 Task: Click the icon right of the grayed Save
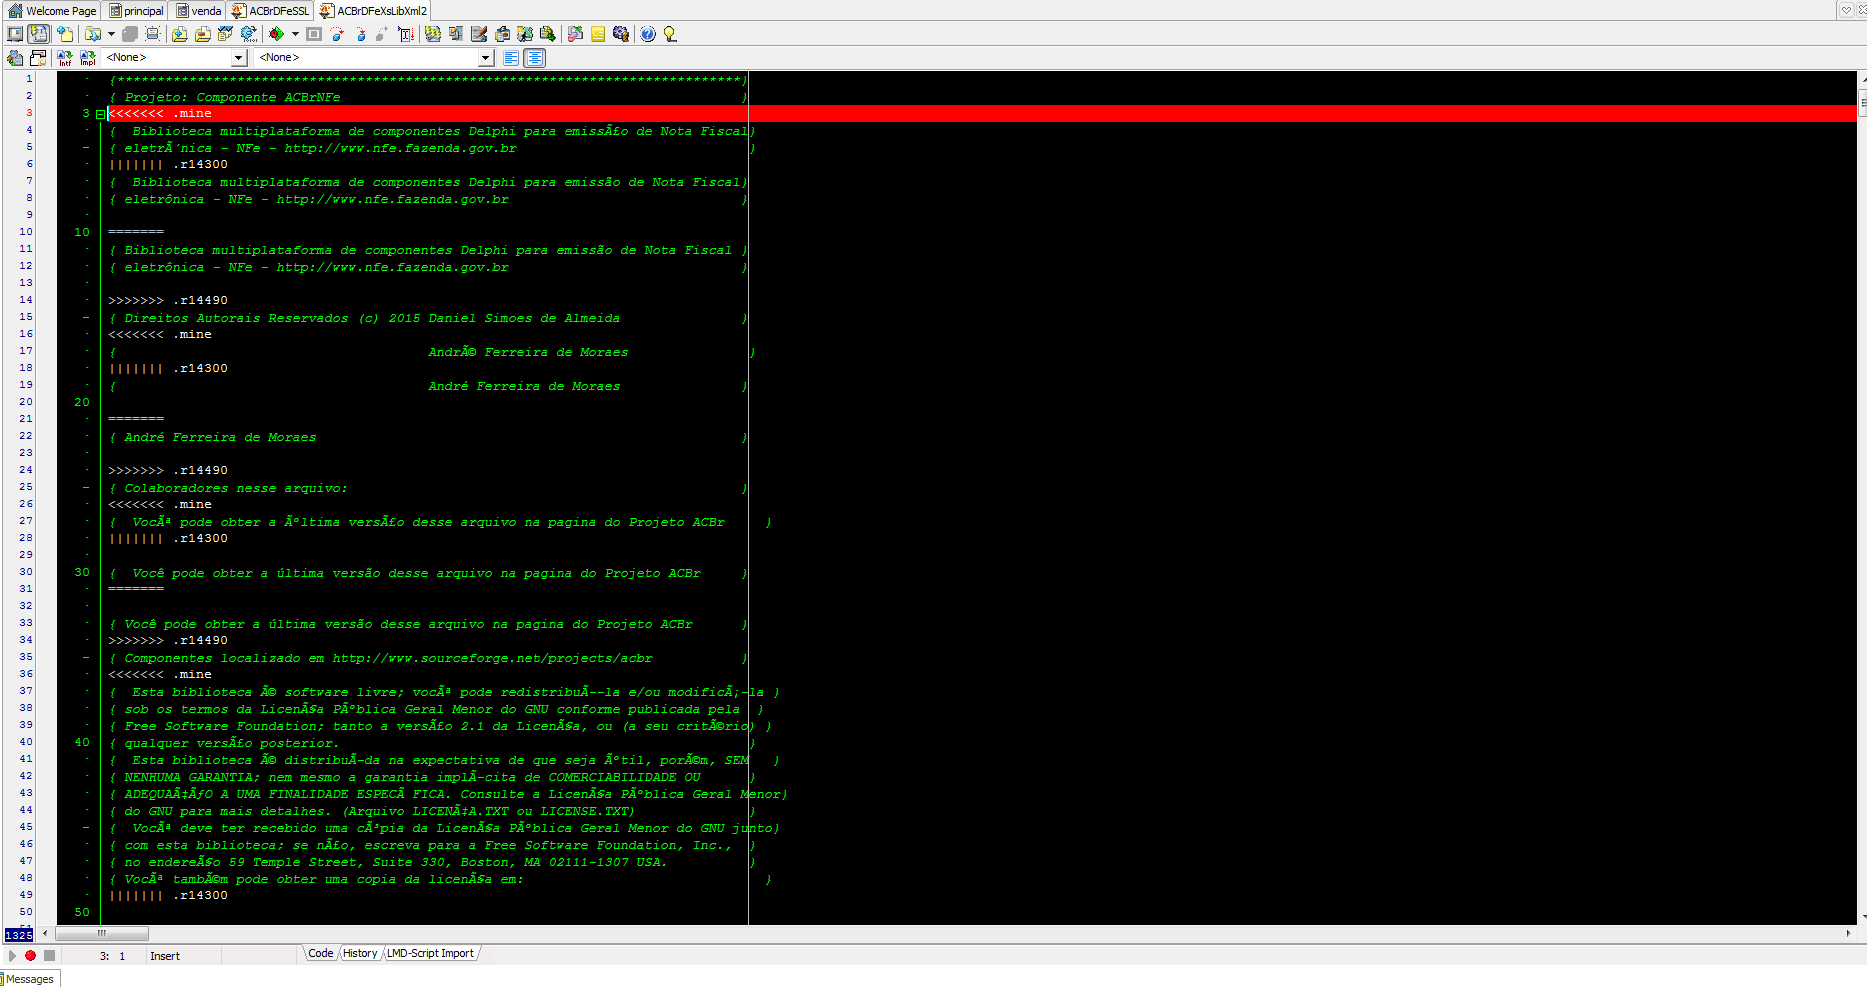tap(153, 34)
